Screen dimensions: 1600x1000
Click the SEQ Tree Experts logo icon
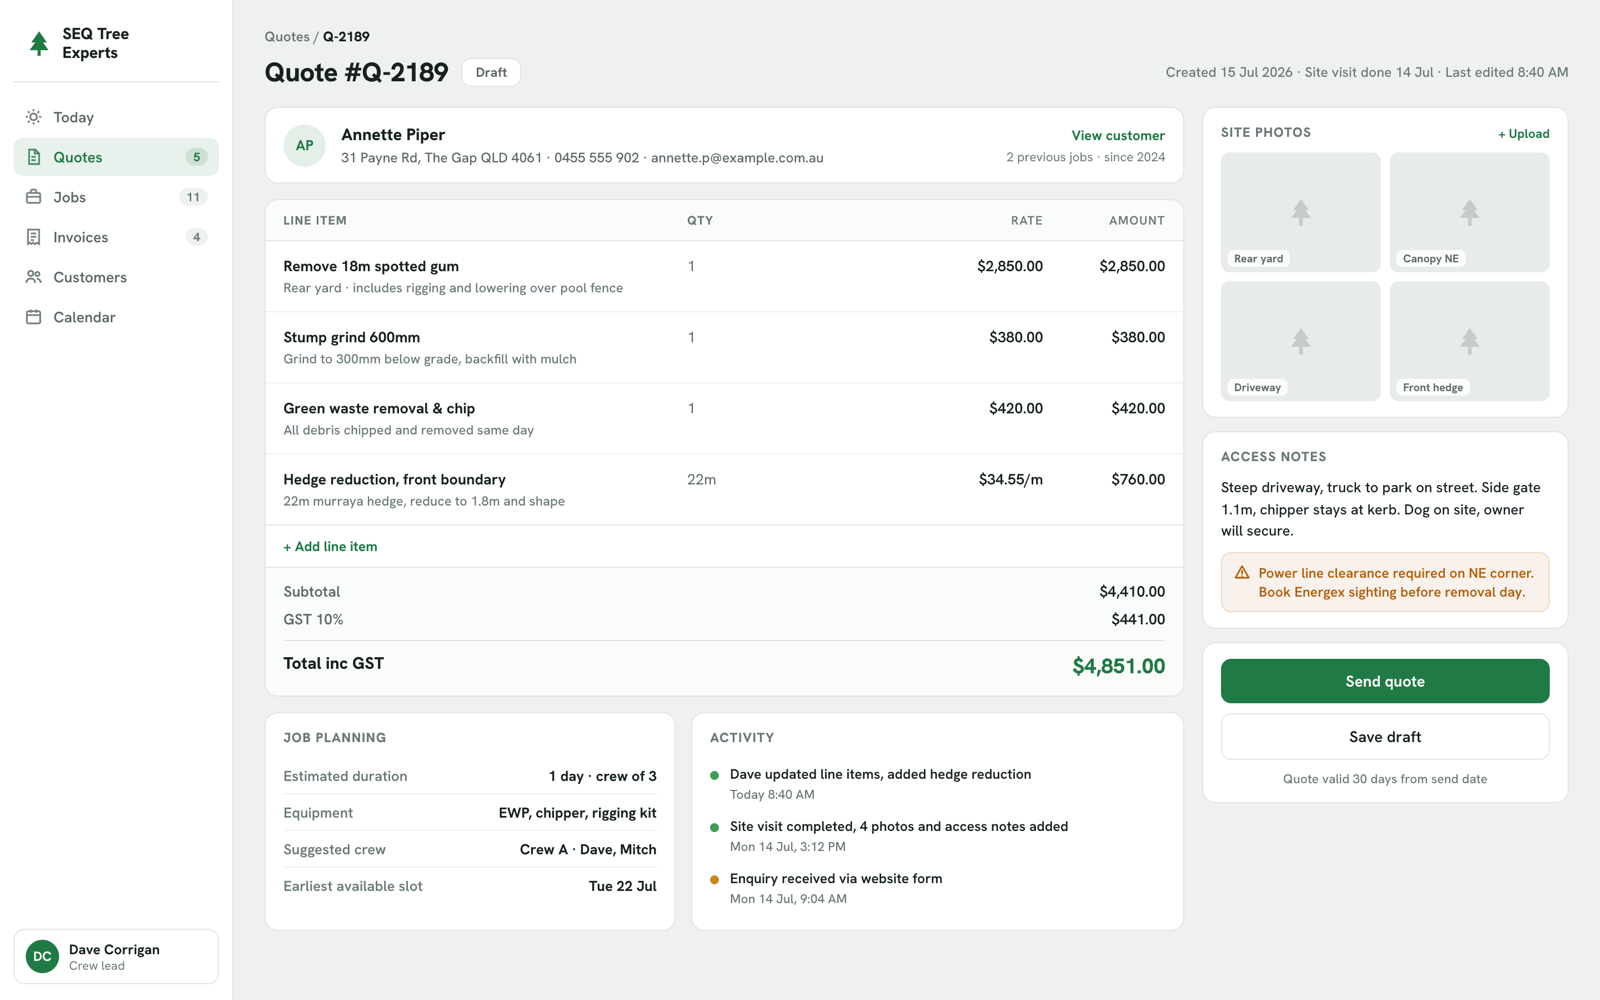point(39,43)
